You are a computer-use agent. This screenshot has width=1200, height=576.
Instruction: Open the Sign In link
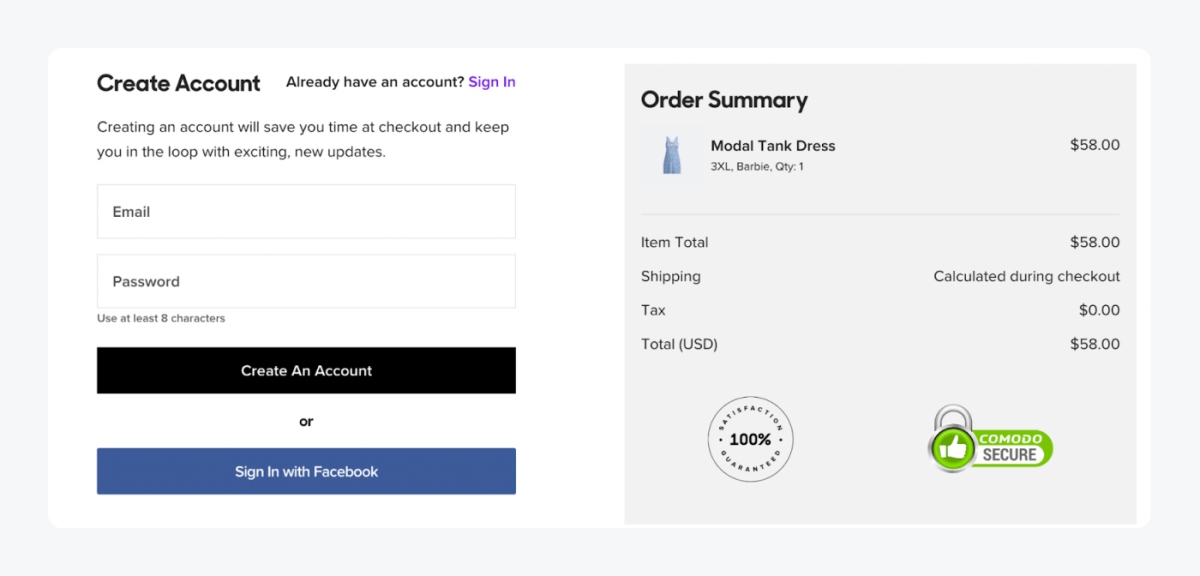(492, 81)
